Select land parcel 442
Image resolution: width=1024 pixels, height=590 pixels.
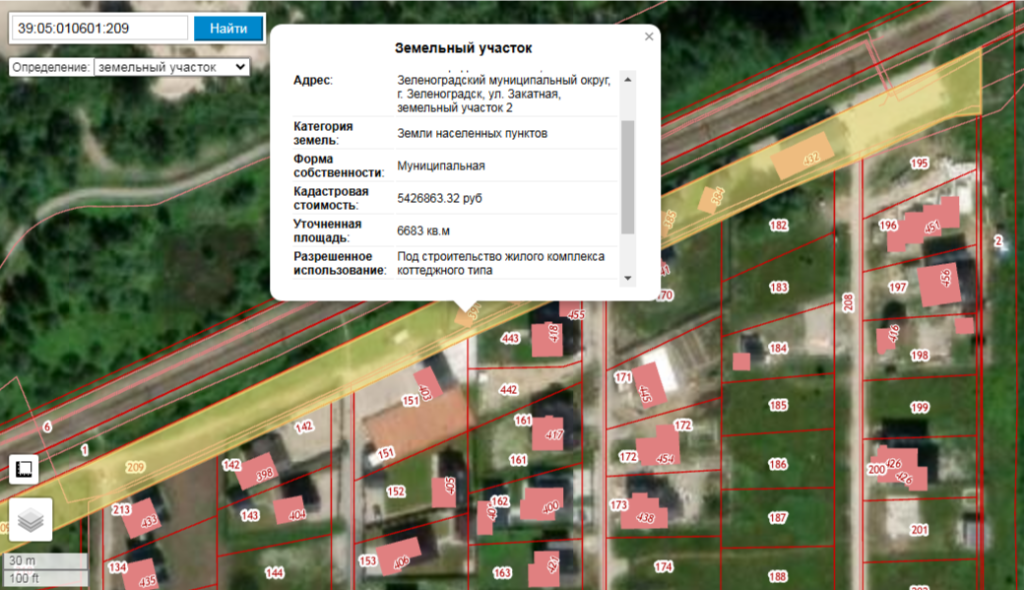pyautogui.click(x=509, y=389)
